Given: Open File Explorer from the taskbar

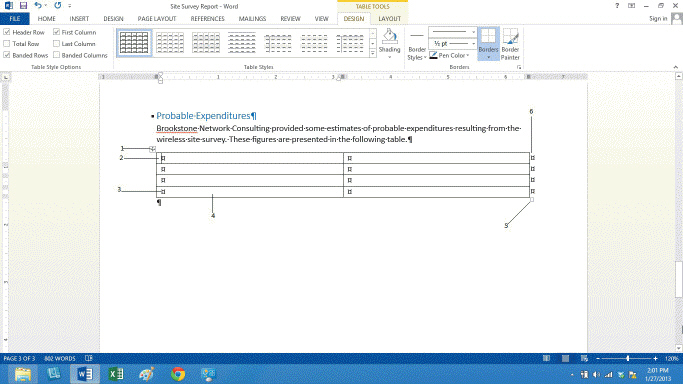Looking at the screenshot, I should [x=23, y=374].
